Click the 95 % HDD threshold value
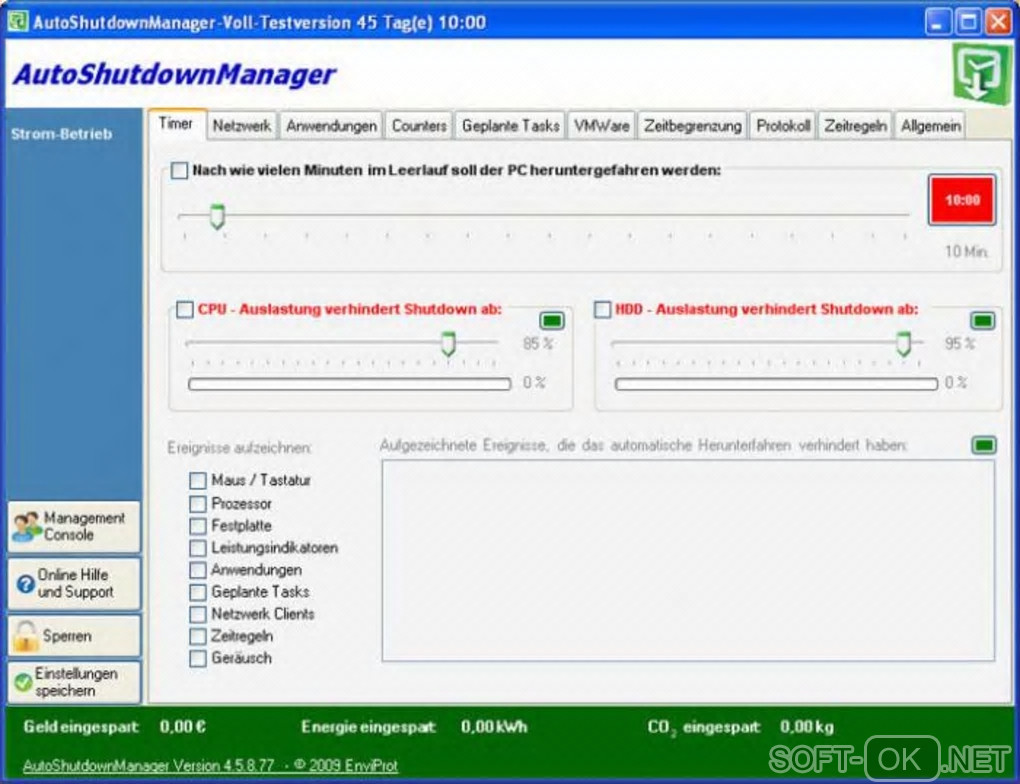Viewport: 1020px width, 784px height. 960,344
